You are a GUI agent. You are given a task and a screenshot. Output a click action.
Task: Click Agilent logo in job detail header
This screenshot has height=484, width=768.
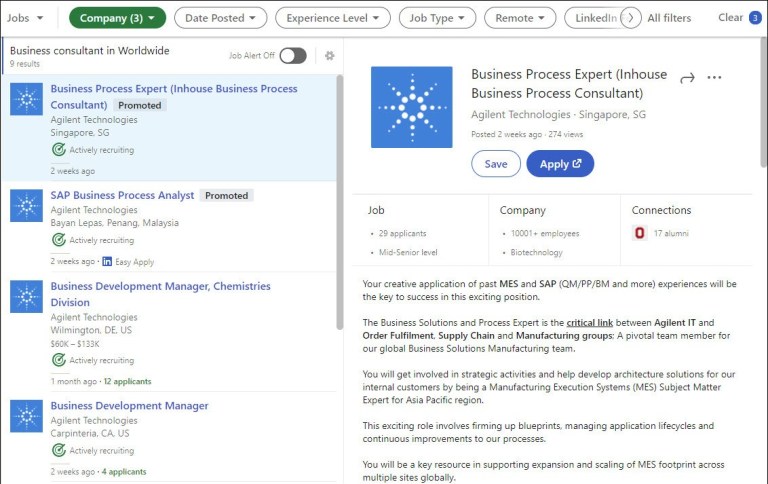pyautogui.click(x=411, y=107)
